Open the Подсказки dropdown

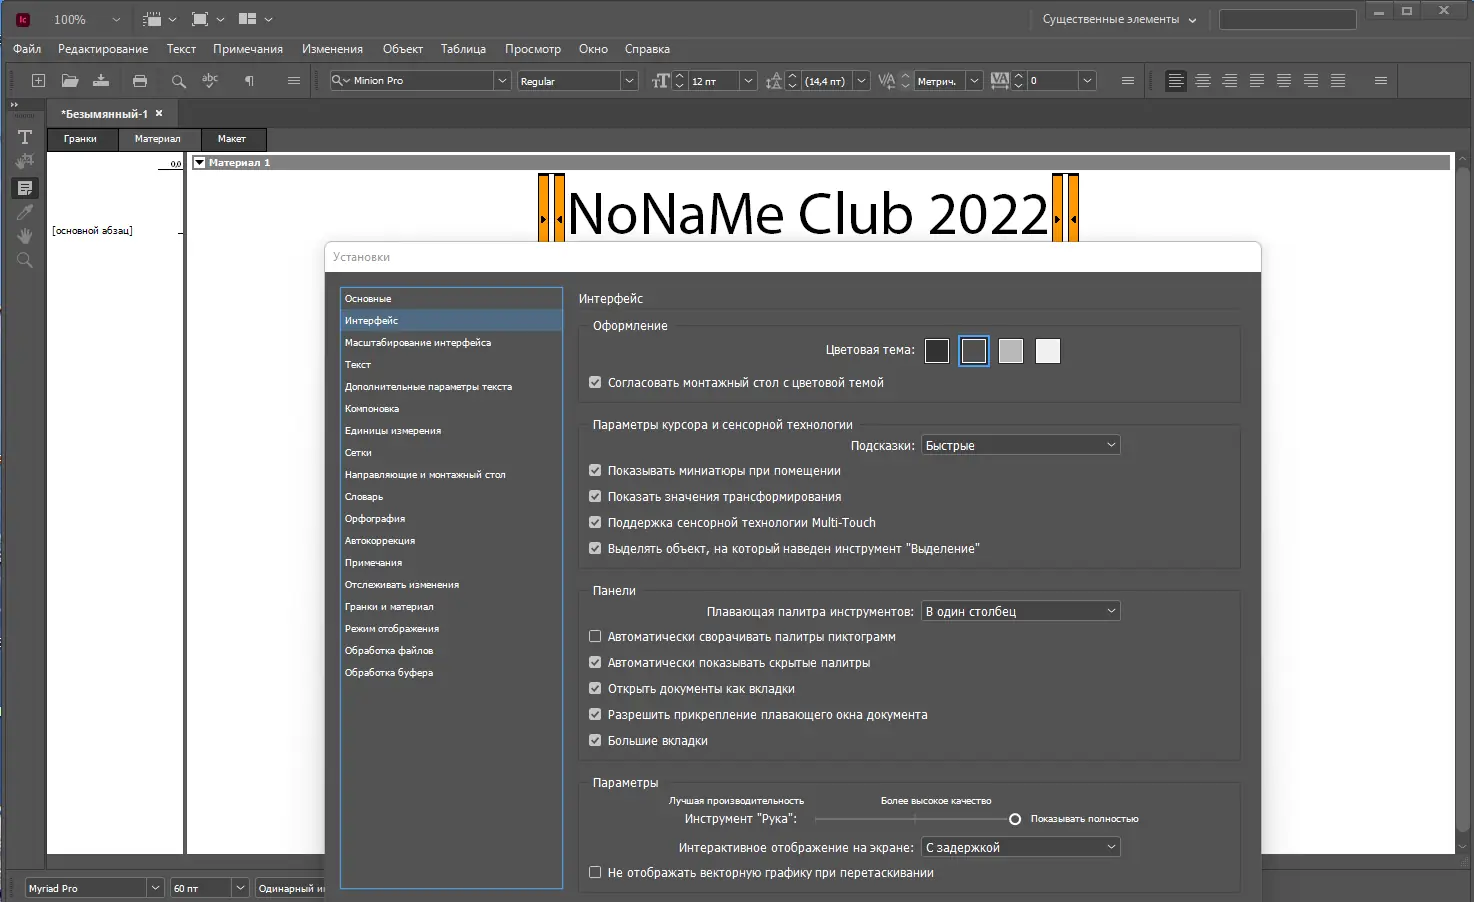pyautogui.click(x=1020, y=445)
